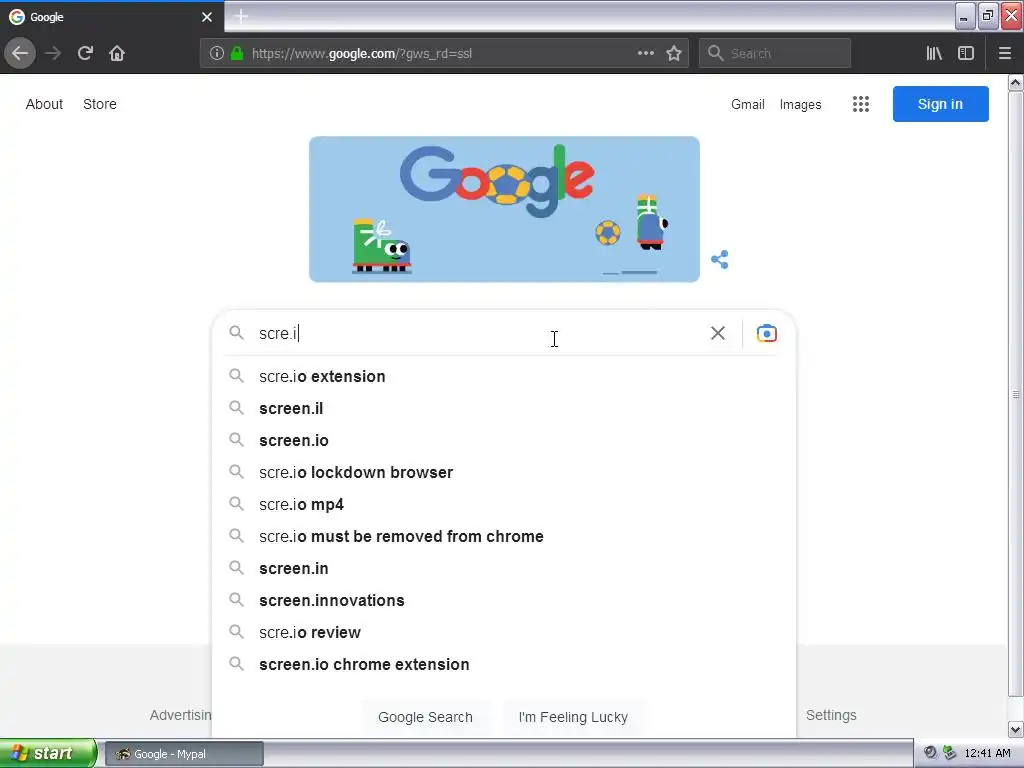Choose suggestion scre.io mp4
The width and height of the screenshot is (1024, 768).
click(504, 504)
